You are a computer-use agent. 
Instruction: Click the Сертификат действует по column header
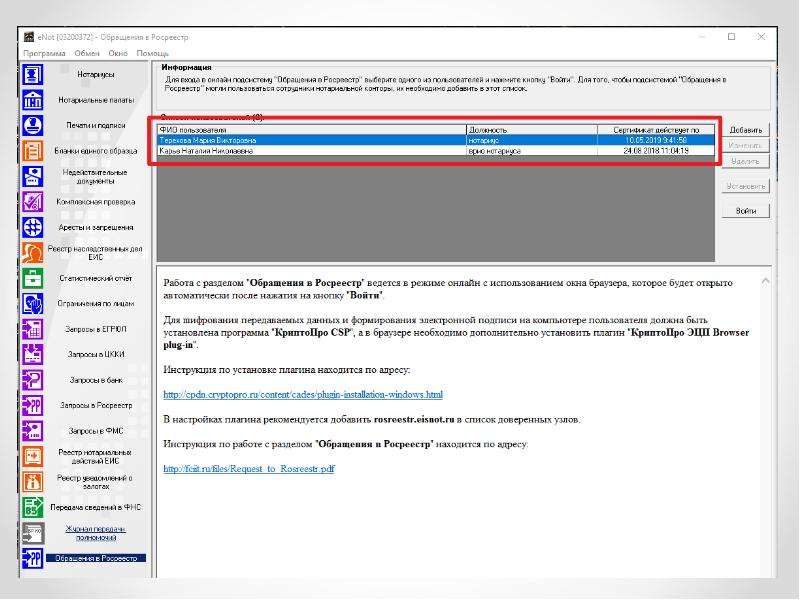pyautogui.click(x=656, y=130)
